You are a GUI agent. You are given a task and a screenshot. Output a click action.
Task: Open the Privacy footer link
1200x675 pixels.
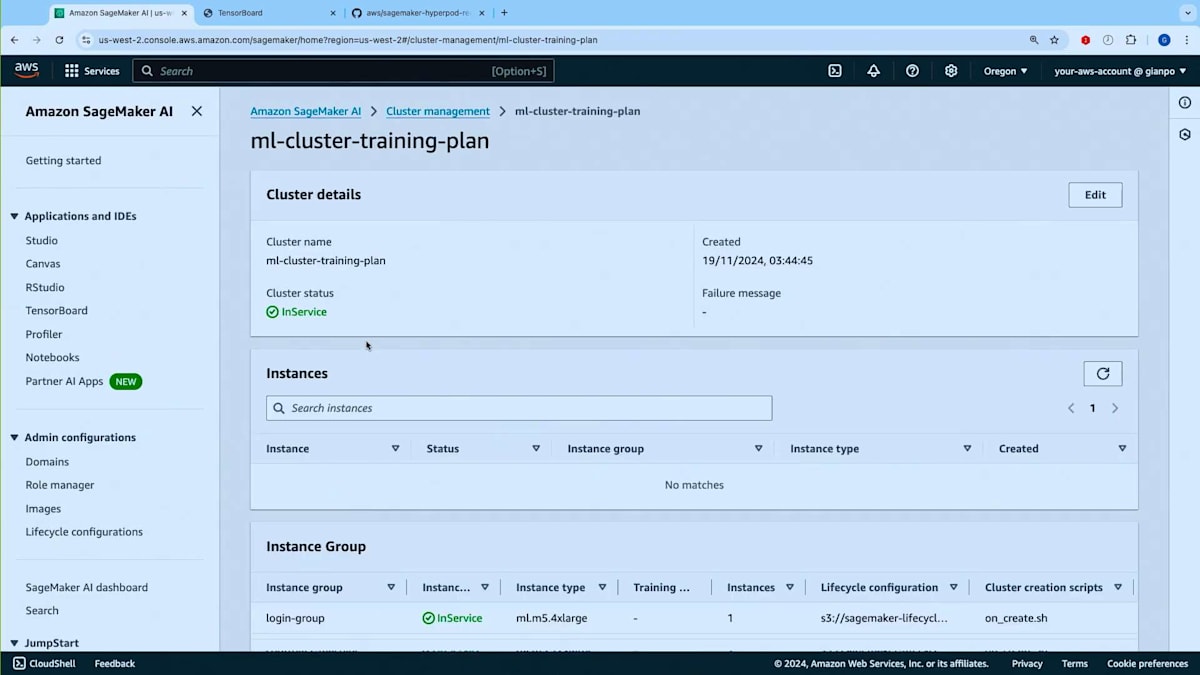tap(1027, 663)
